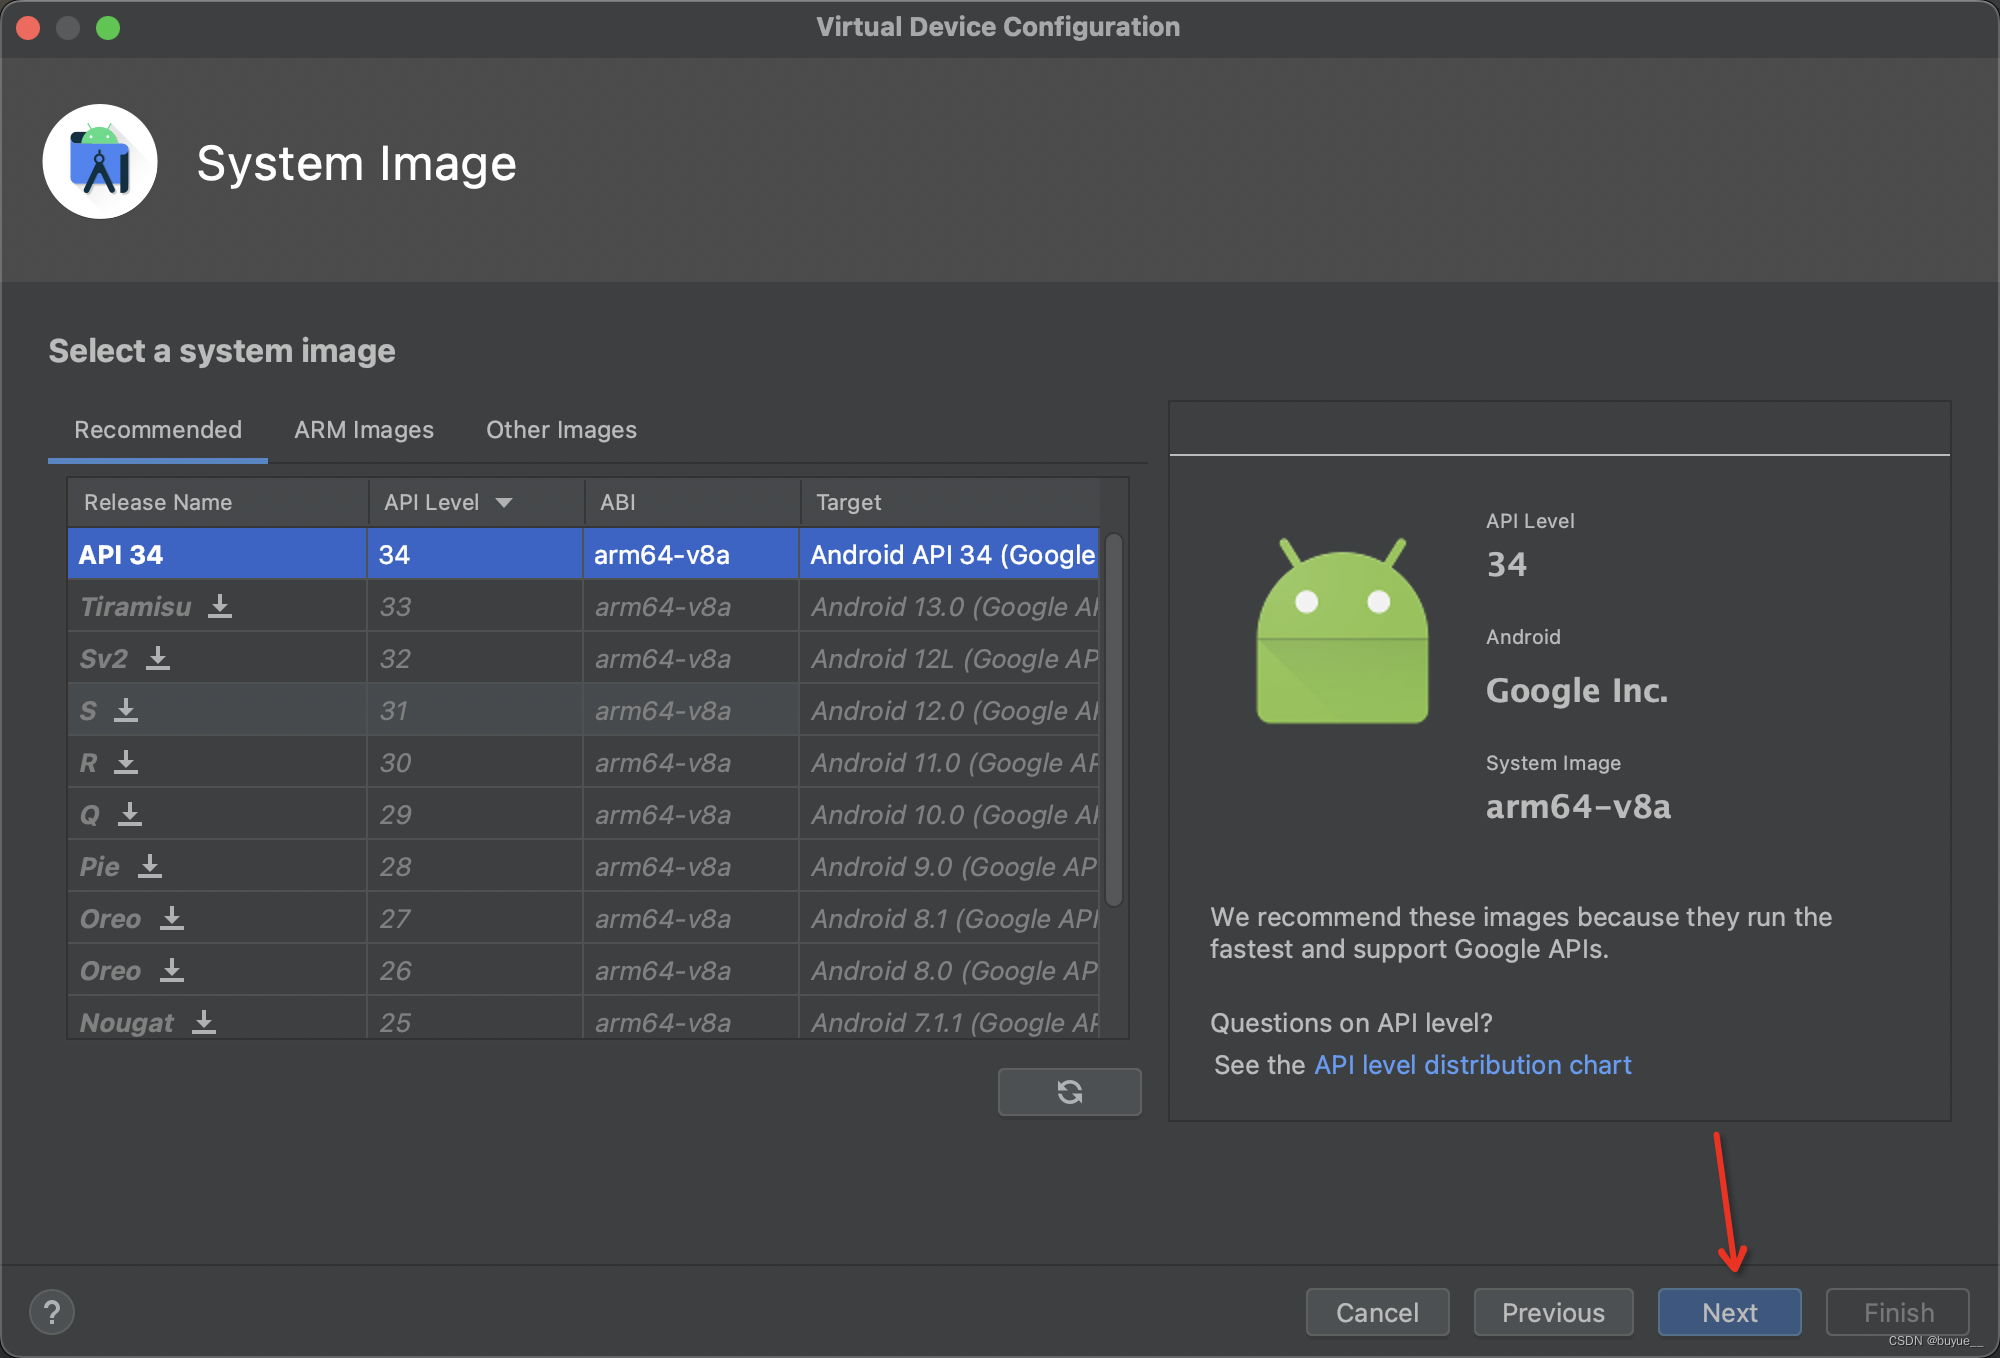This screenshot has width=2000, height=1358.
Task: Download the Pie system image
Action: click(150, 866)
